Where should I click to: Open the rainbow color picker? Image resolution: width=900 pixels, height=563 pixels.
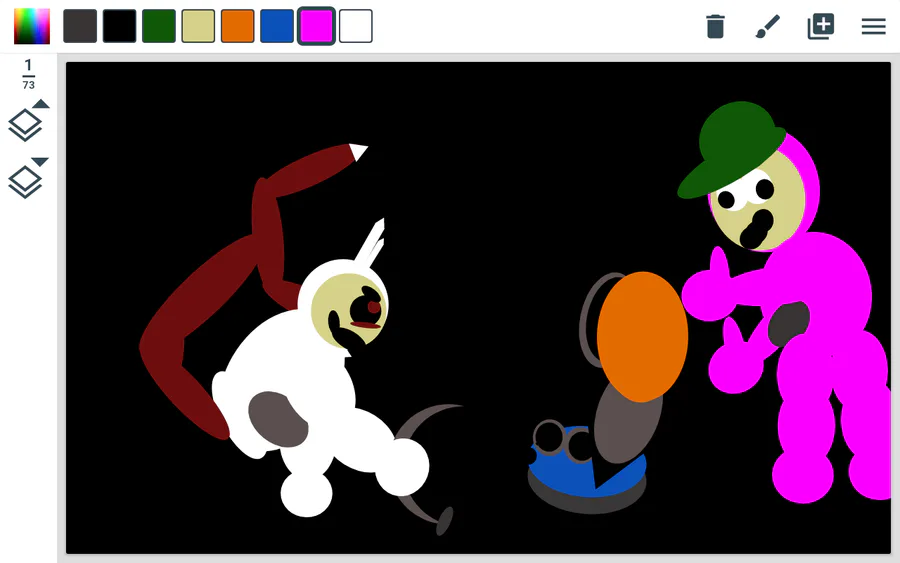tap(32, 26)
